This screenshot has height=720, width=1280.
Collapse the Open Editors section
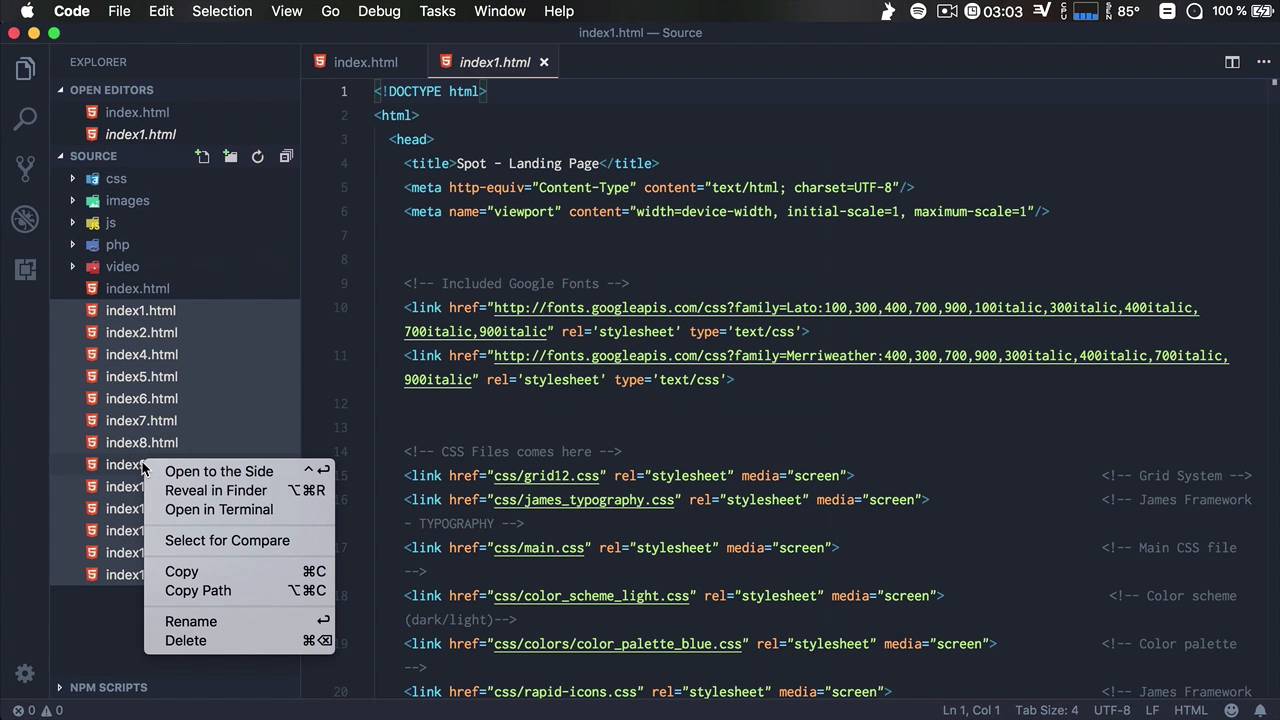[111, 90]
